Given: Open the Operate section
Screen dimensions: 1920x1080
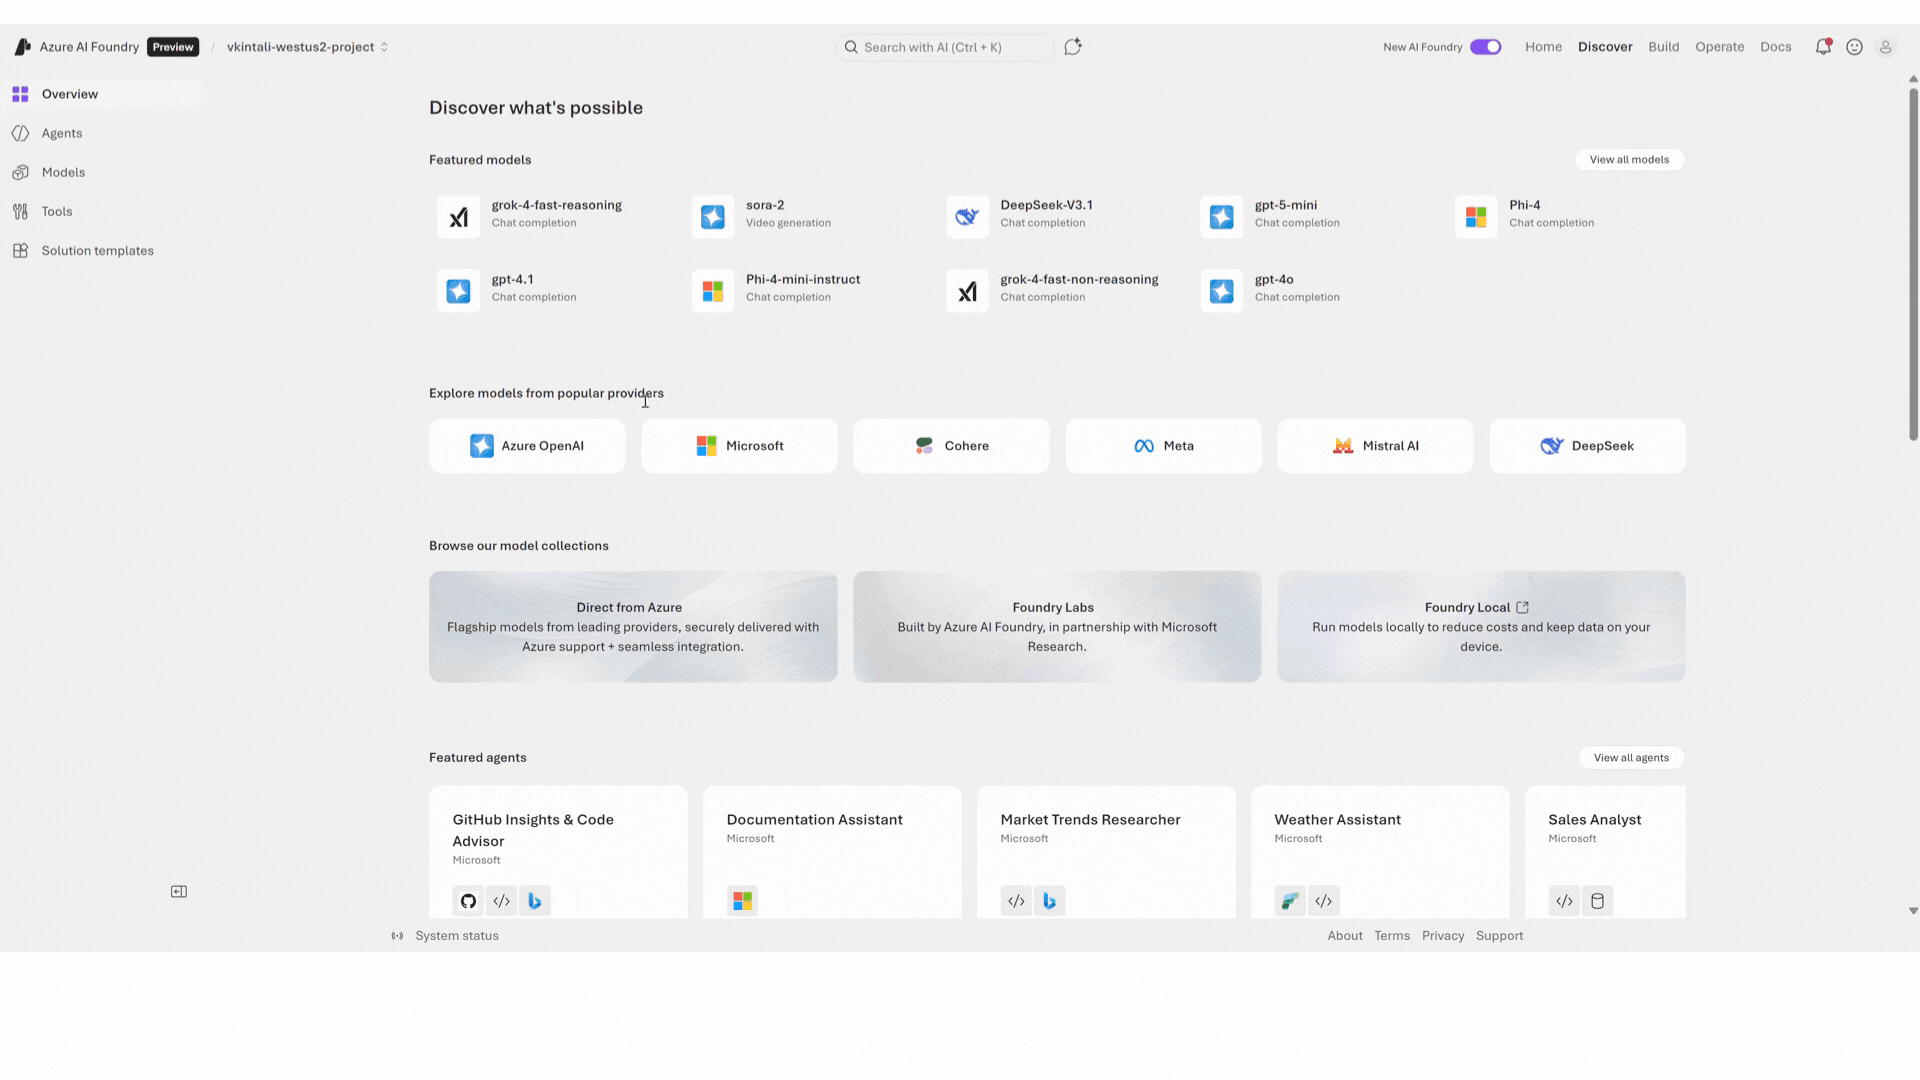Looking at the screenshot, I should (1719, 46).
